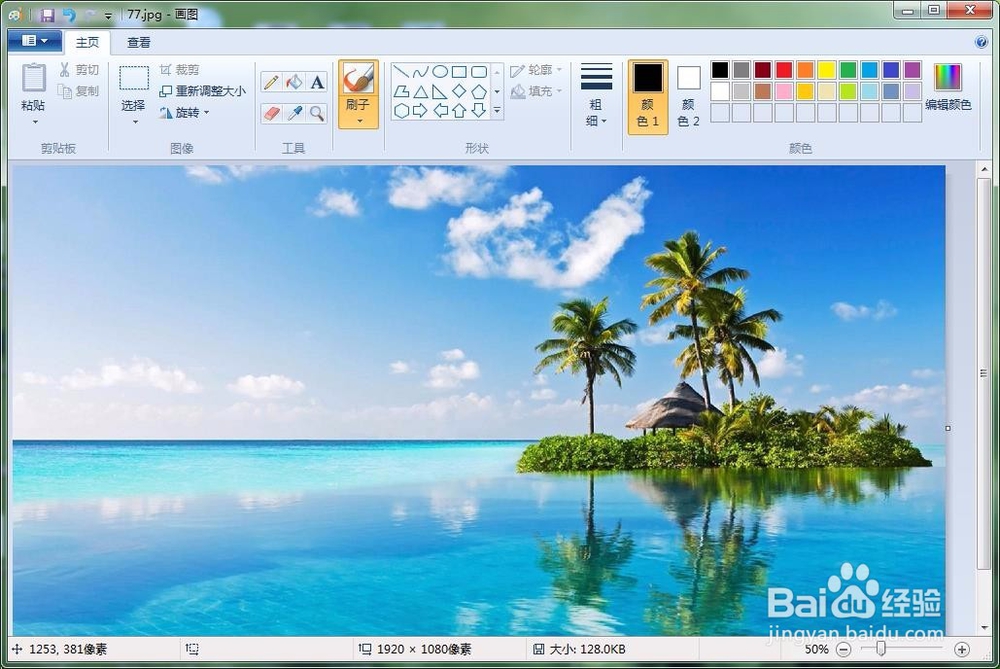1000x669 pixels.
Task: Select the Magnifier tool
Action: tap(317, 114)
